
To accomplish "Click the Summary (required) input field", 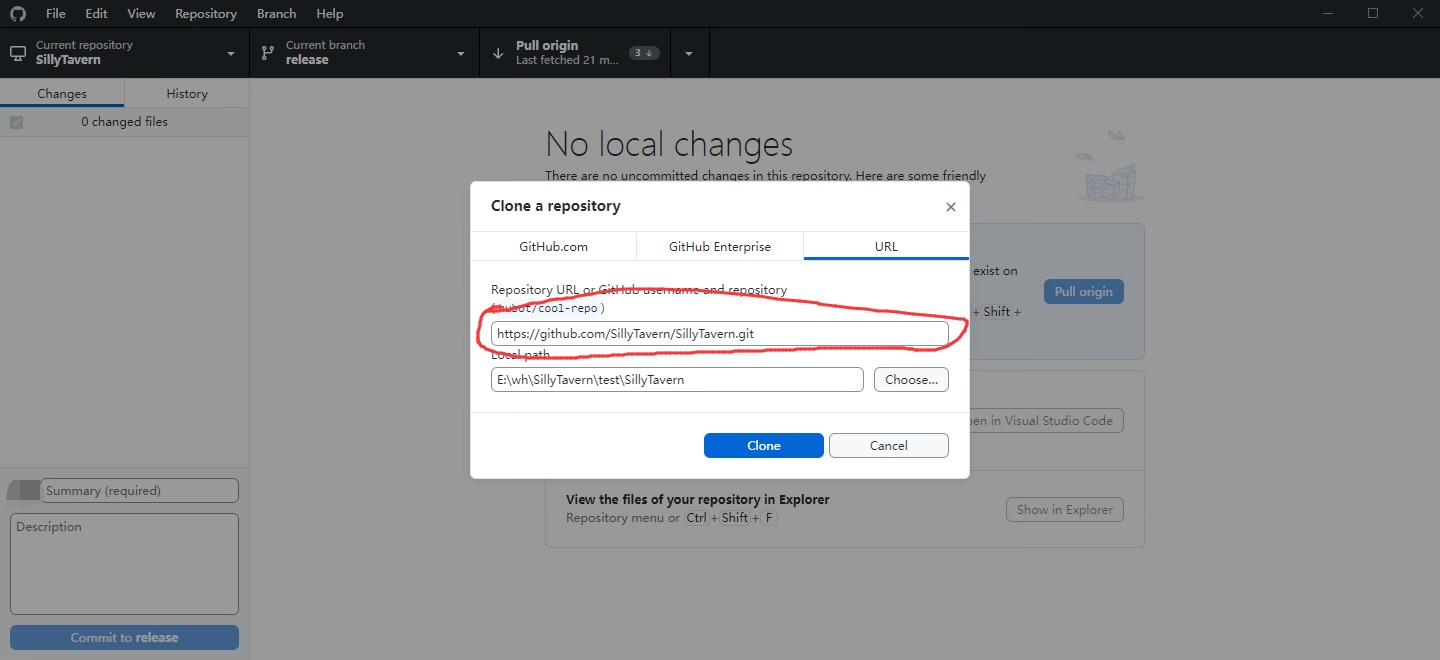I will (x=139, y=491).
